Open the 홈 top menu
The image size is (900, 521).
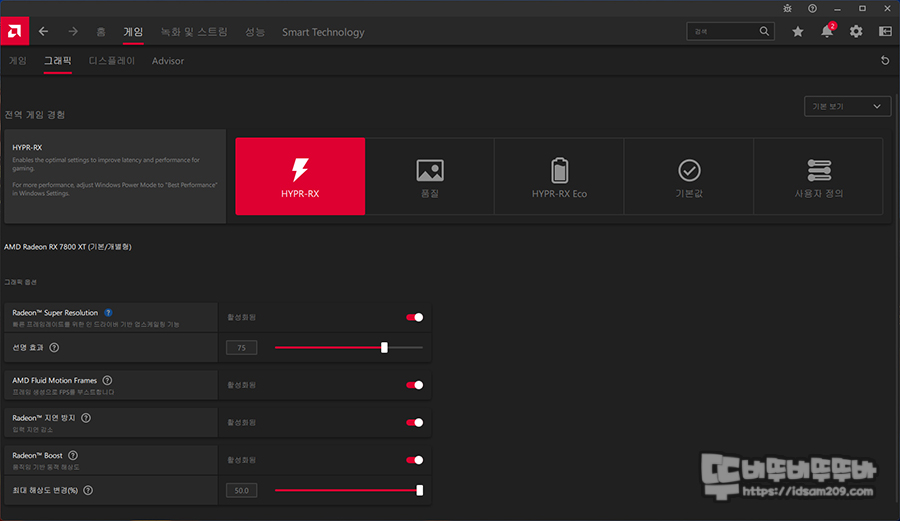point(101,32)
